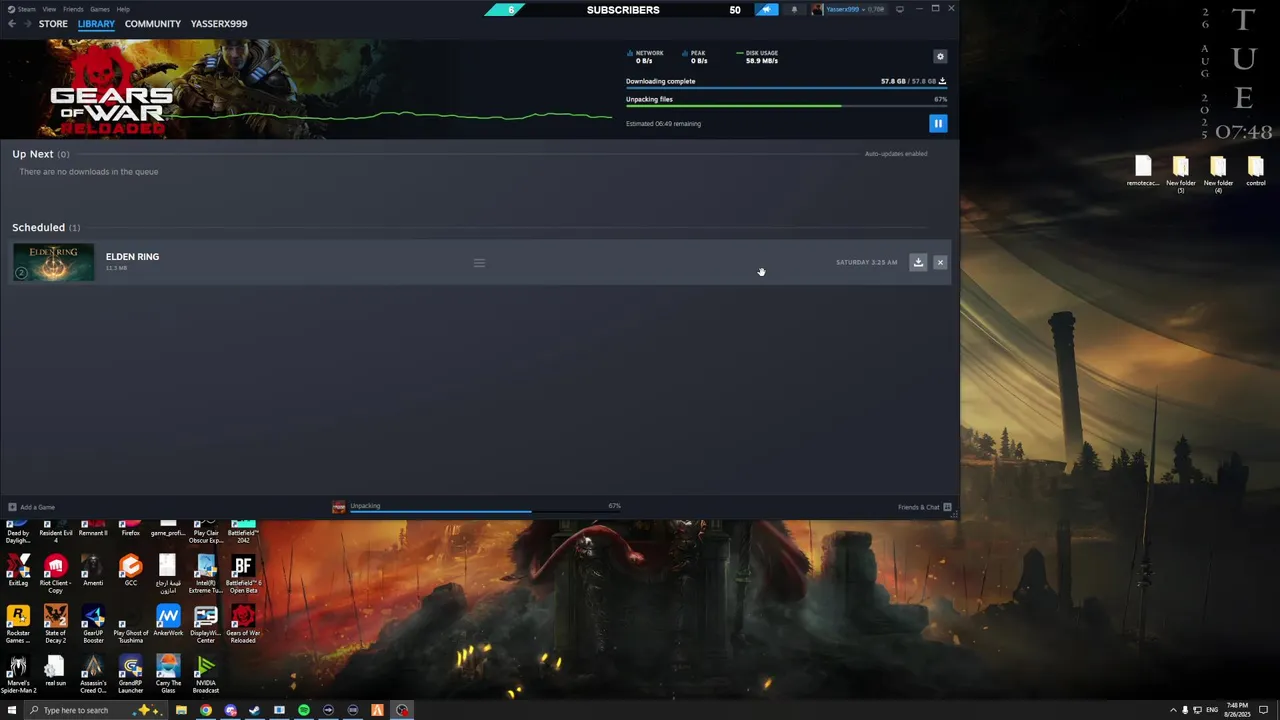Open the Help menu
The image size is (1280, 720).
(x=123, y=9)
